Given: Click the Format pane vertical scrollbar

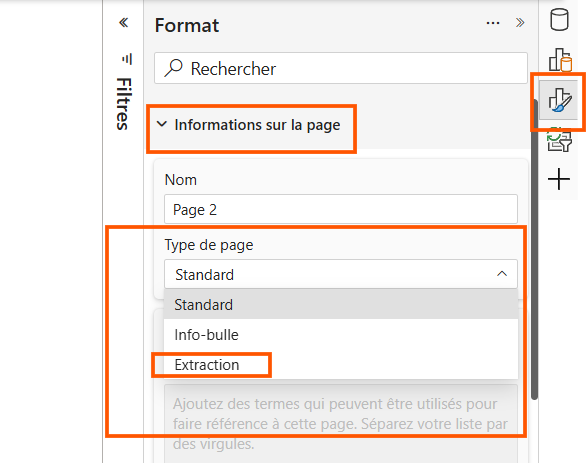Looking at the screenshot, I should tap(534, 249).
